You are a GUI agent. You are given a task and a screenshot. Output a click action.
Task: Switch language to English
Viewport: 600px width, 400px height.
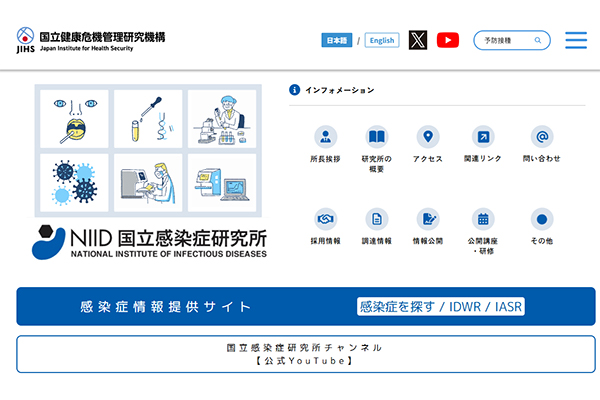pos(382,40)
